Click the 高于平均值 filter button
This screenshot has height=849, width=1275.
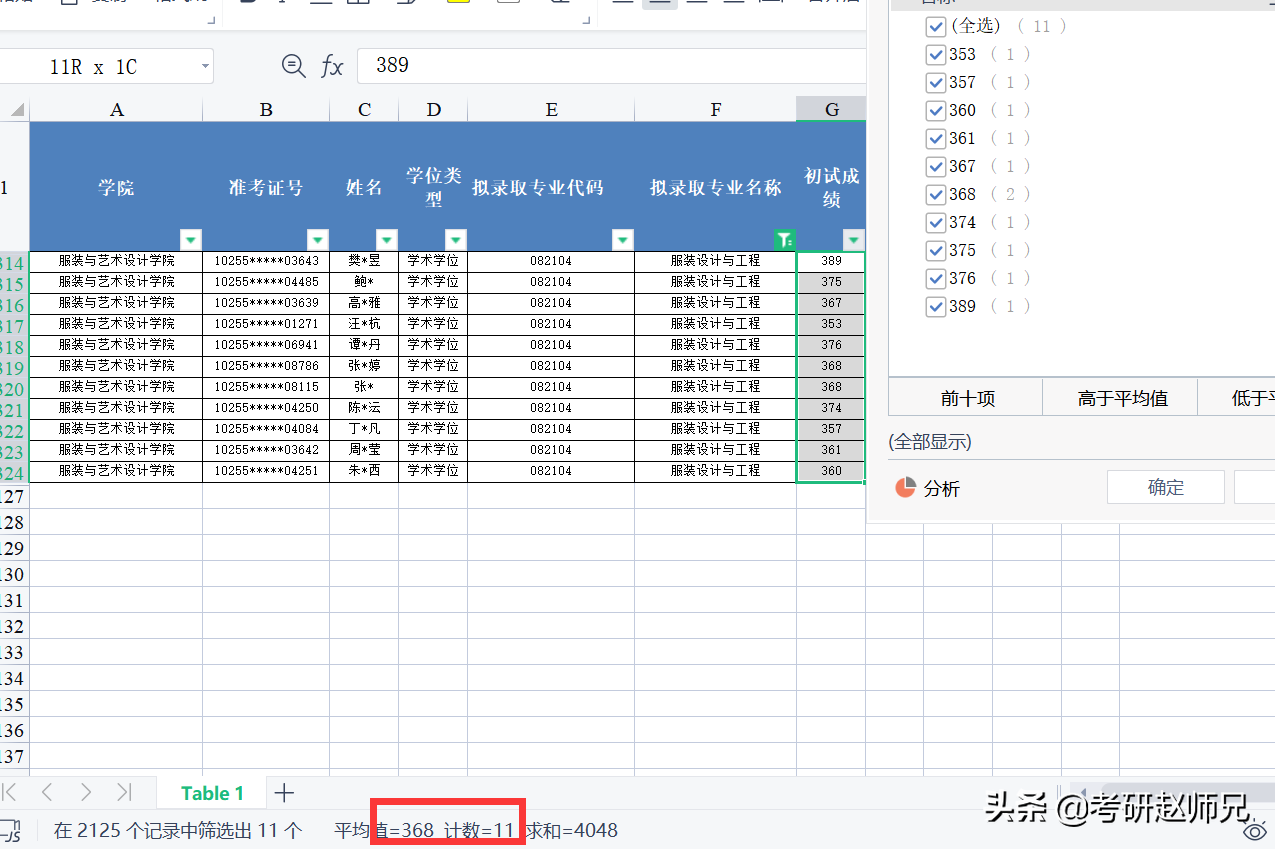pos(1120,396)
